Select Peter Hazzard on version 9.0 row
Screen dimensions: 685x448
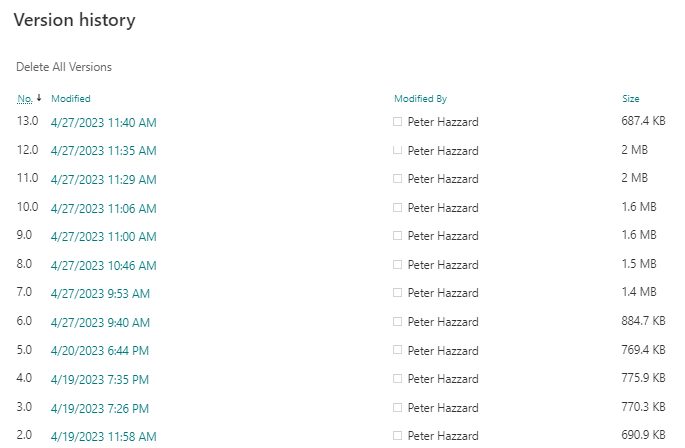point(443,237)
